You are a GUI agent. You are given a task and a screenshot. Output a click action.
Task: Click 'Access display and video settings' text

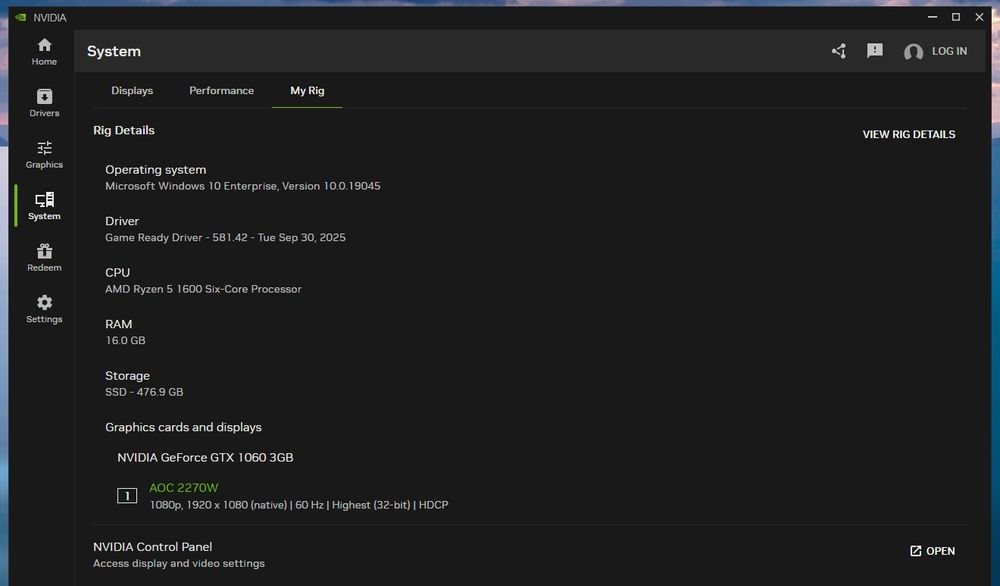pyautogui.click(x=179, y=564)
